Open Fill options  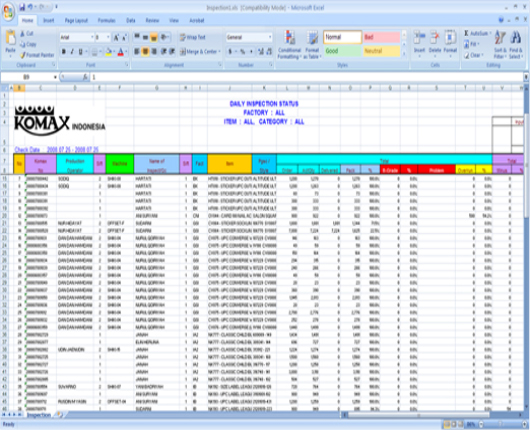pos(471,44)
